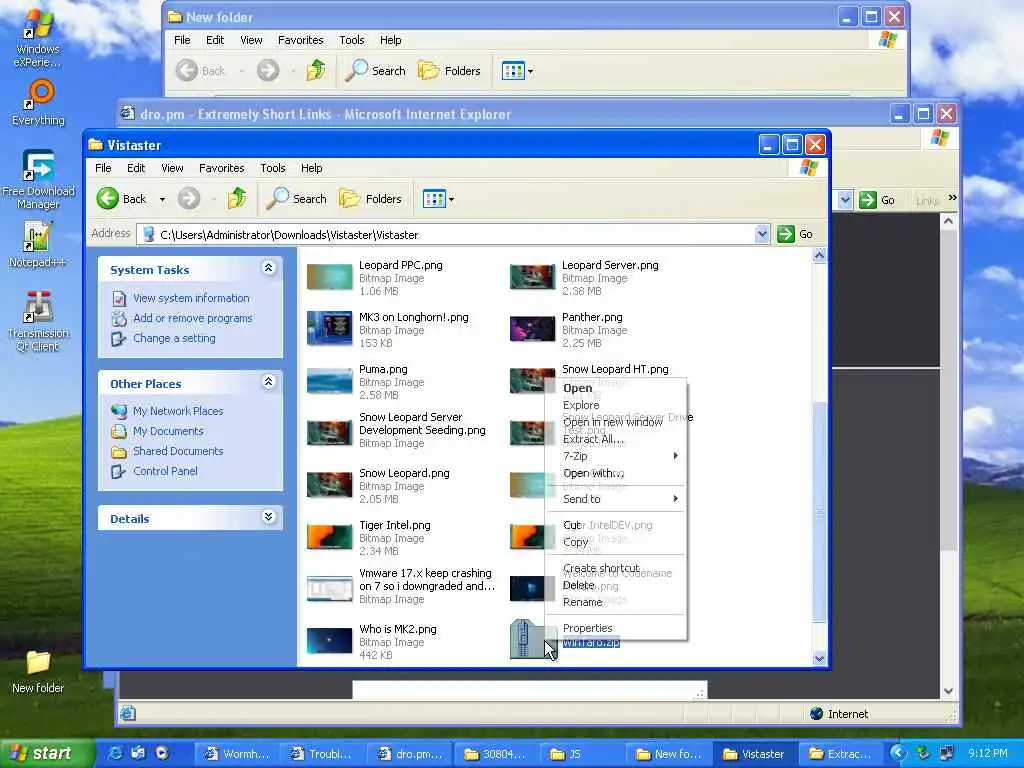Viewport: 1024px width, 768px height.
Task: Open Shared Documents in Other Places
Action: click(178, 451)
